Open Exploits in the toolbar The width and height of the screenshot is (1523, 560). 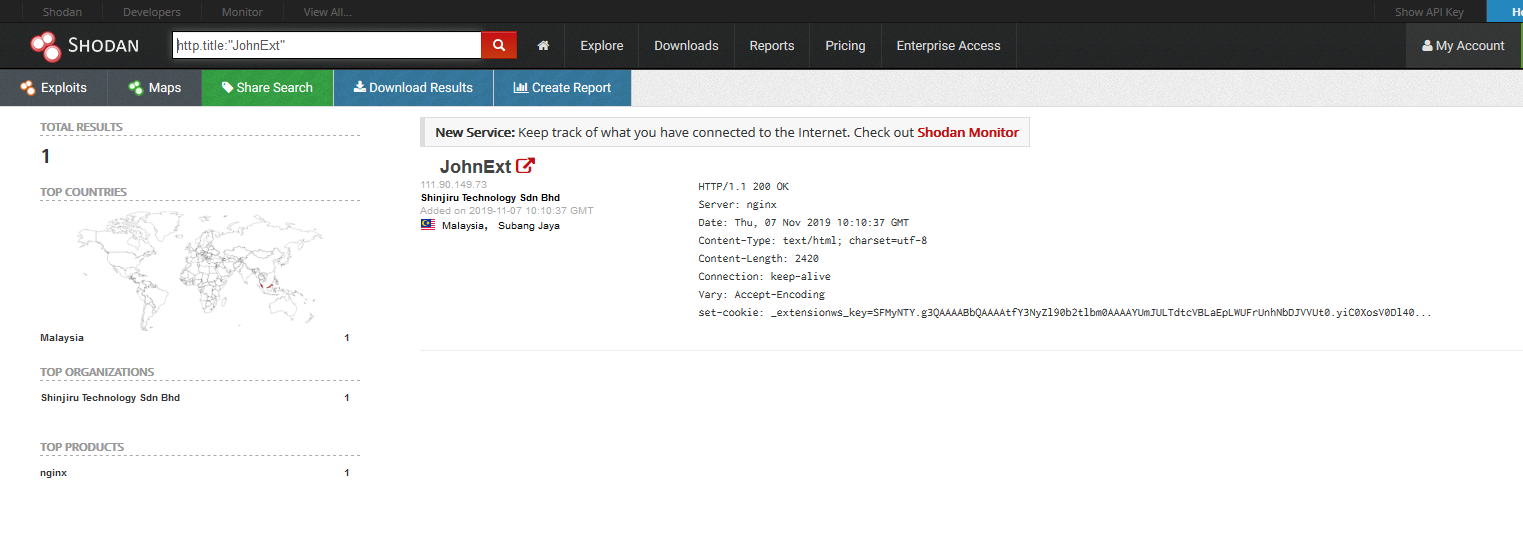(54, 88)
